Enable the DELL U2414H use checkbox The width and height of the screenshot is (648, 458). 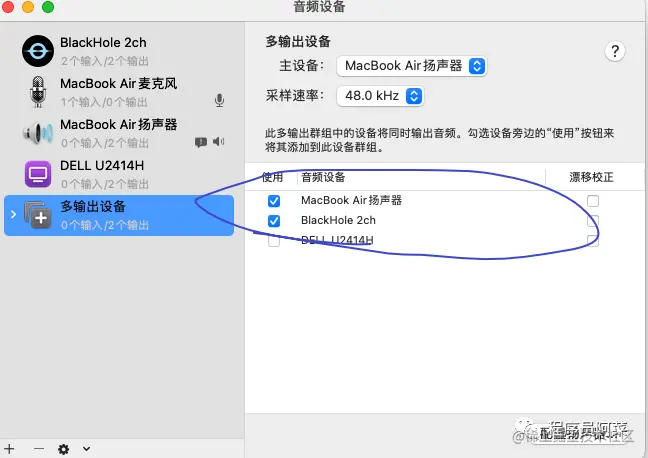pyautogui.click(x=274, y=241)
